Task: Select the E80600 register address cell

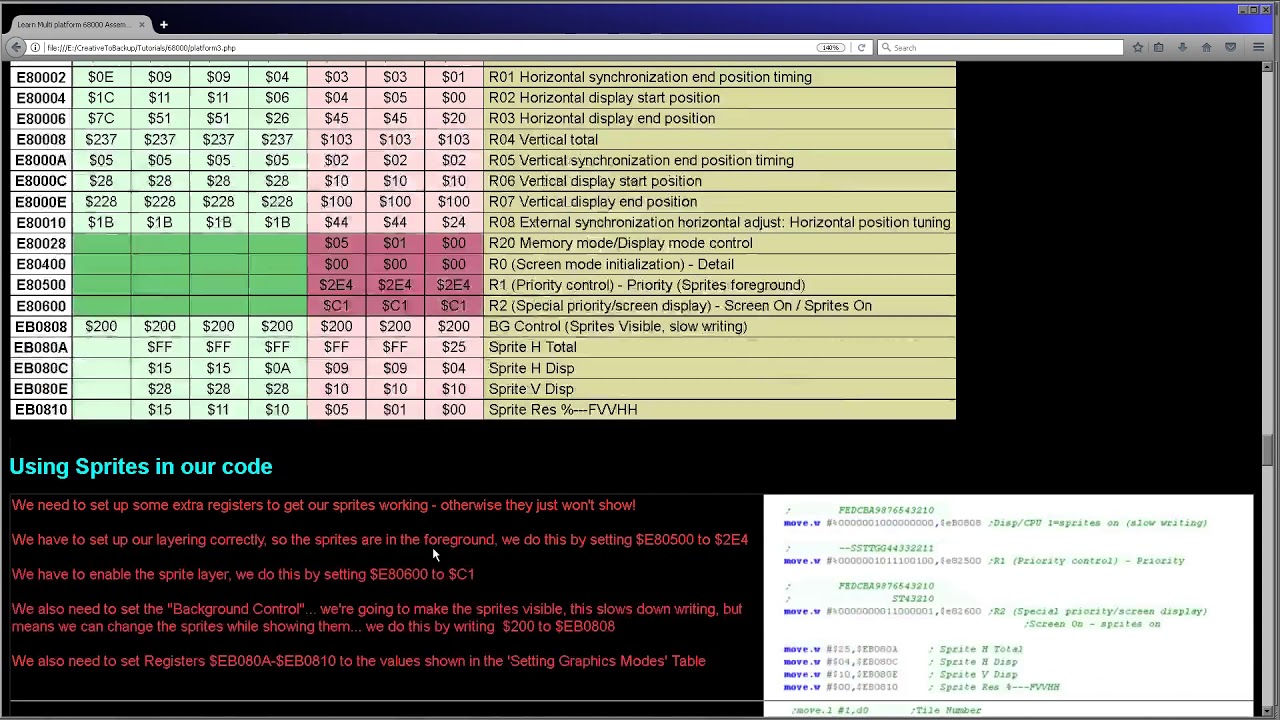Action: click(41, 306)
